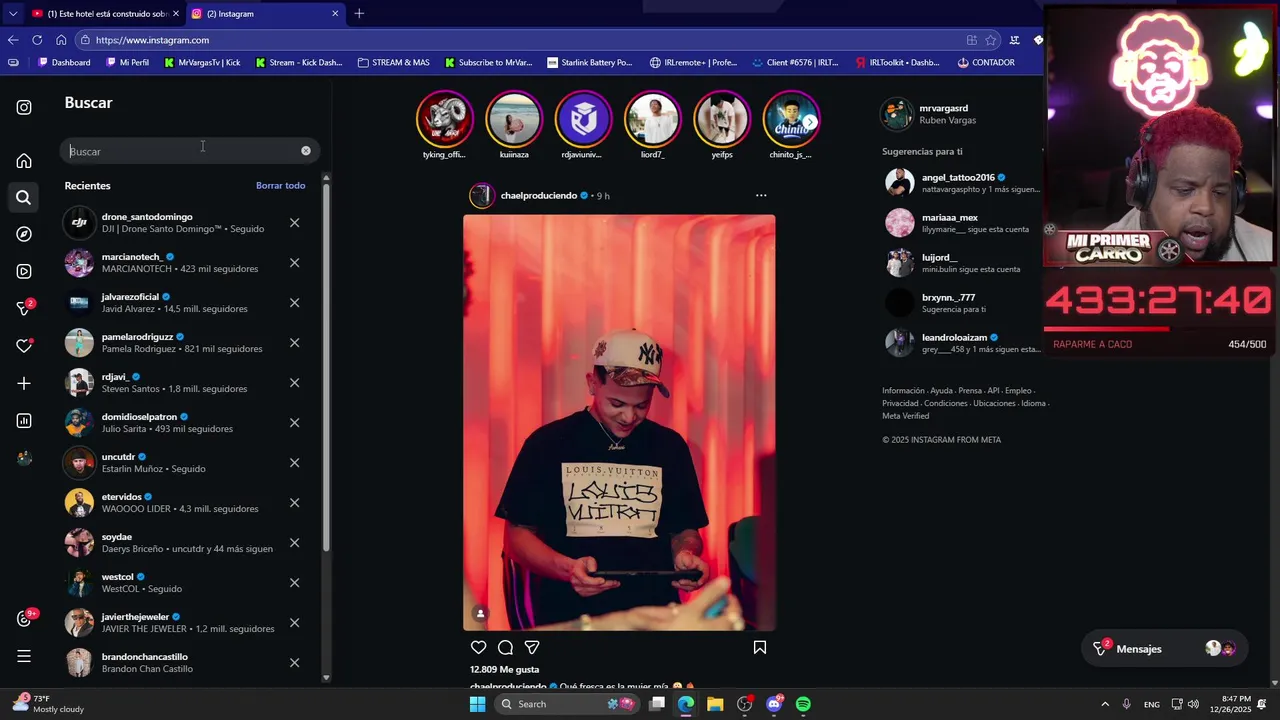Open suggested account brxynn._777
1280x720 pixels.
point(948,297)
